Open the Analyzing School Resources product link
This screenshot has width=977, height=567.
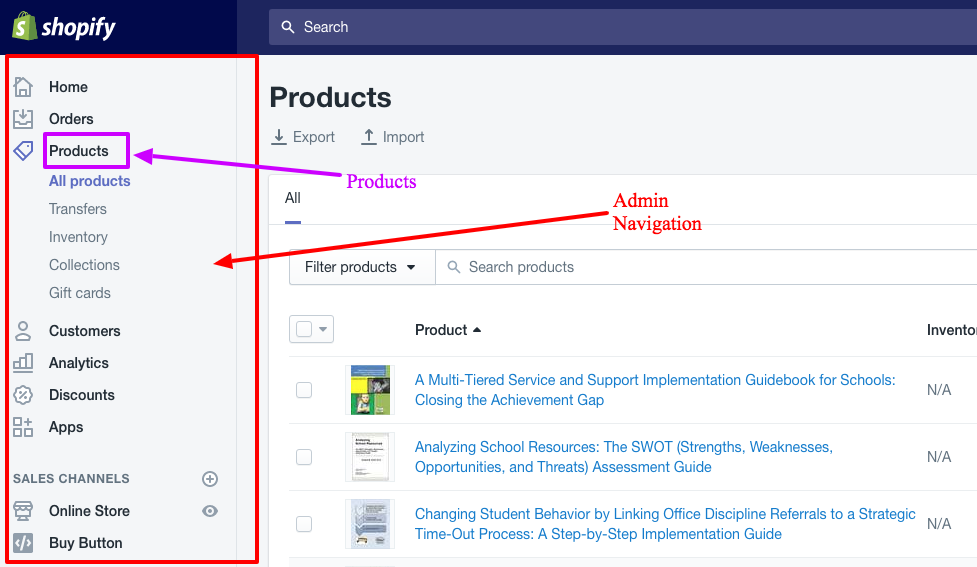[623, 457]
